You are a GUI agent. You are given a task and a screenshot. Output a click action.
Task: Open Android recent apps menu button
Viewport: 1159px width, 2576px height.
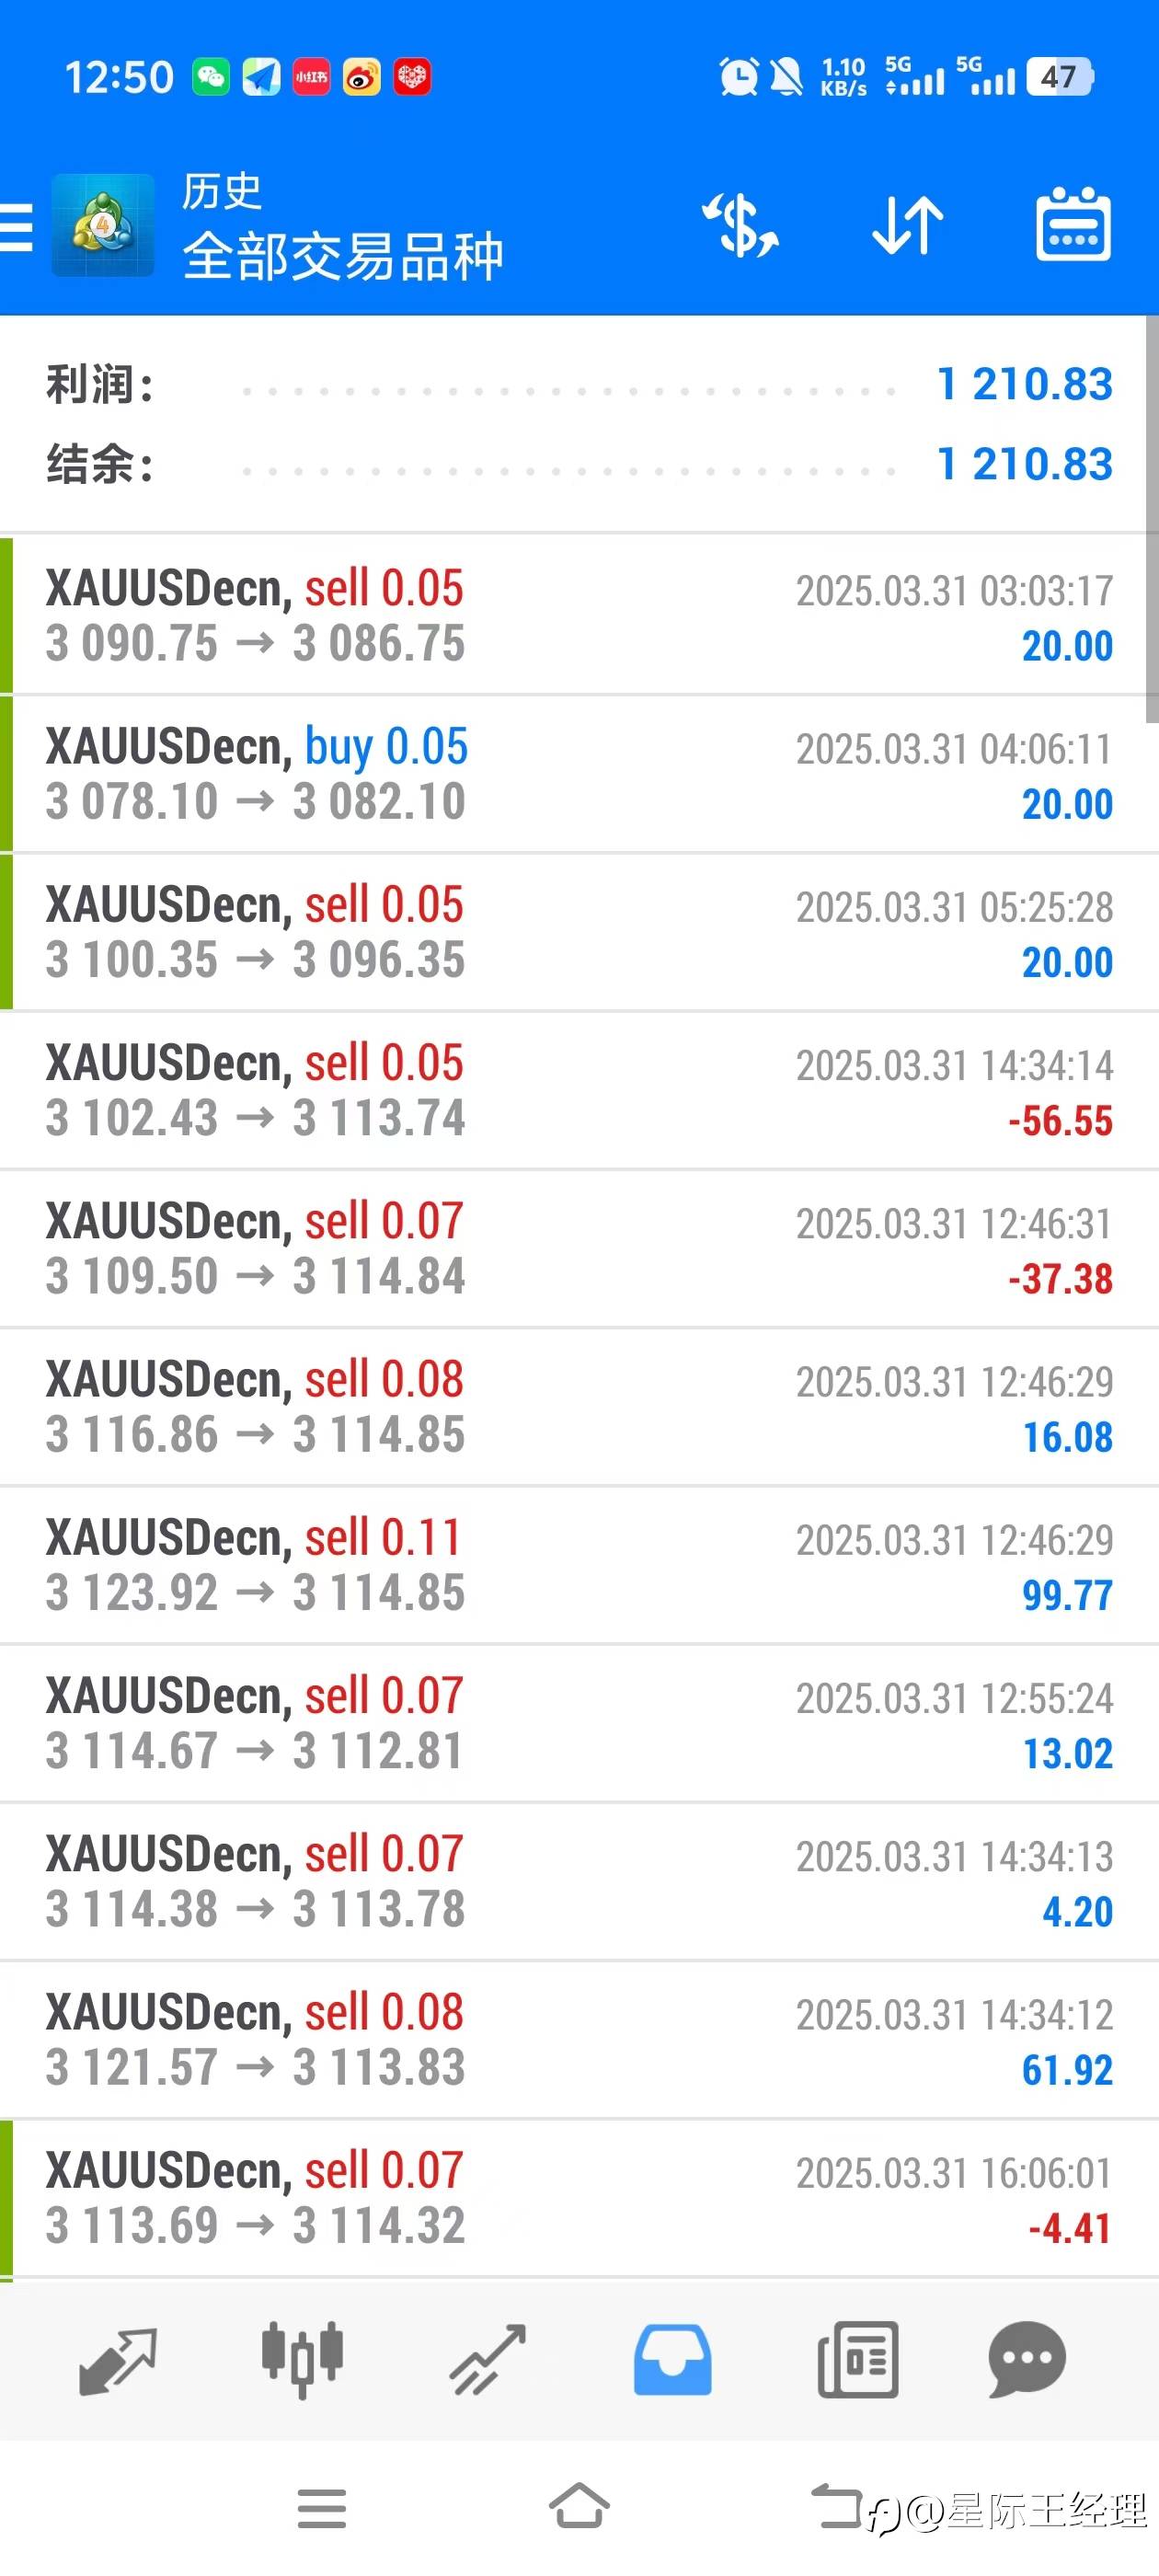click(321, 2508)
